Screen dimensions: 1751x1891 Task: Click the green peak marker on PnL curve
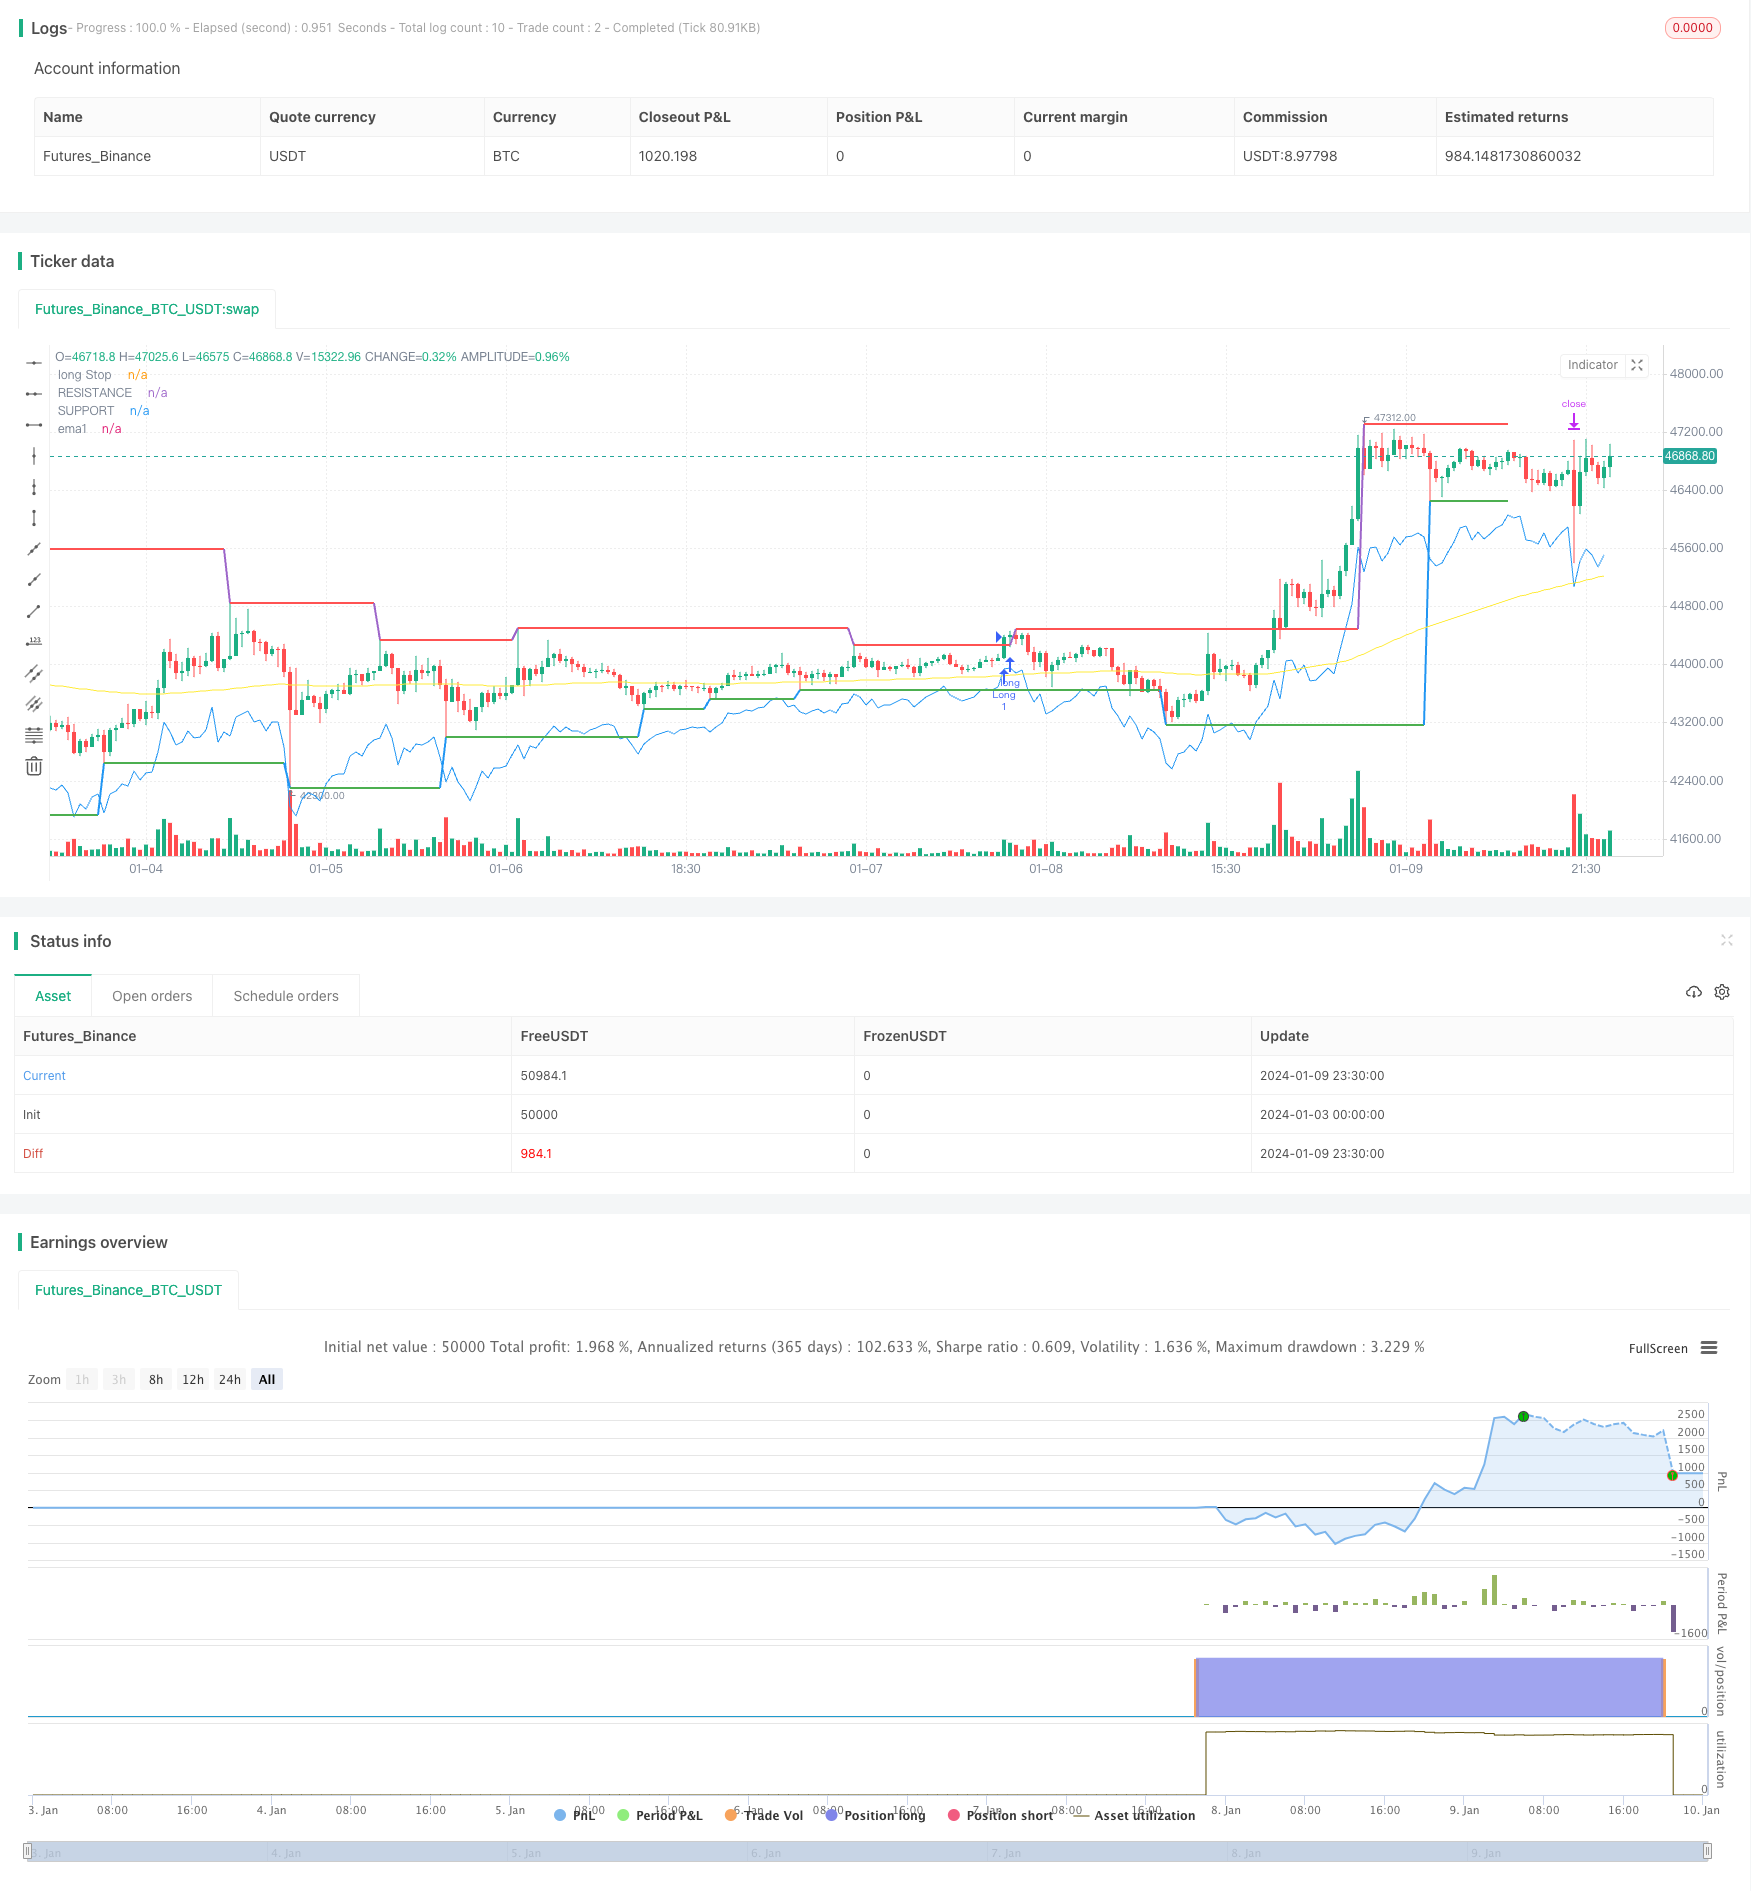tap(1523, 1416)
